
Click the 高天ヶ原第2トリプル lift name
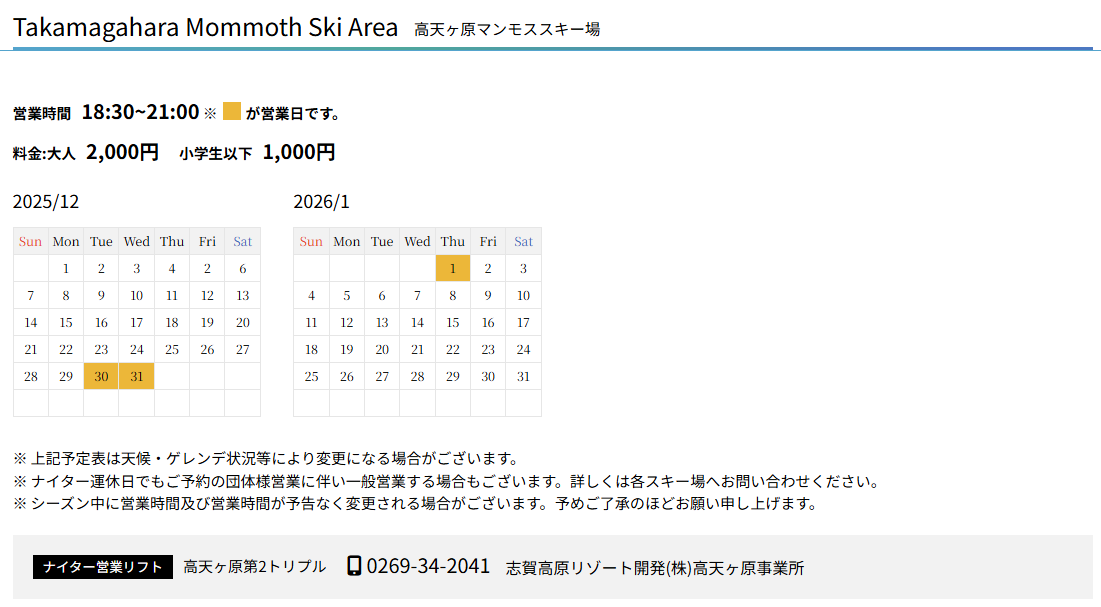[x=255, y=567]
